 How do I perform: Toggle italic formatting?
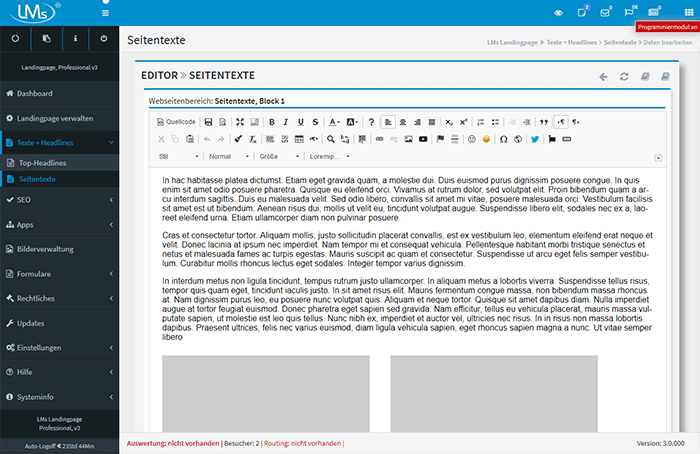pyautogui.click(x=286, y=122)
